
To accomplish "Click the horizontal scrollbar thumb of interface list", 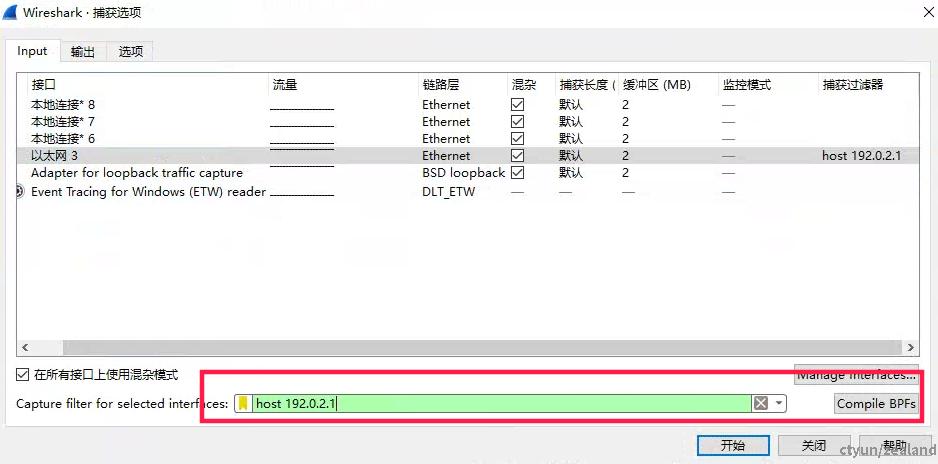I will coord(481,347).
